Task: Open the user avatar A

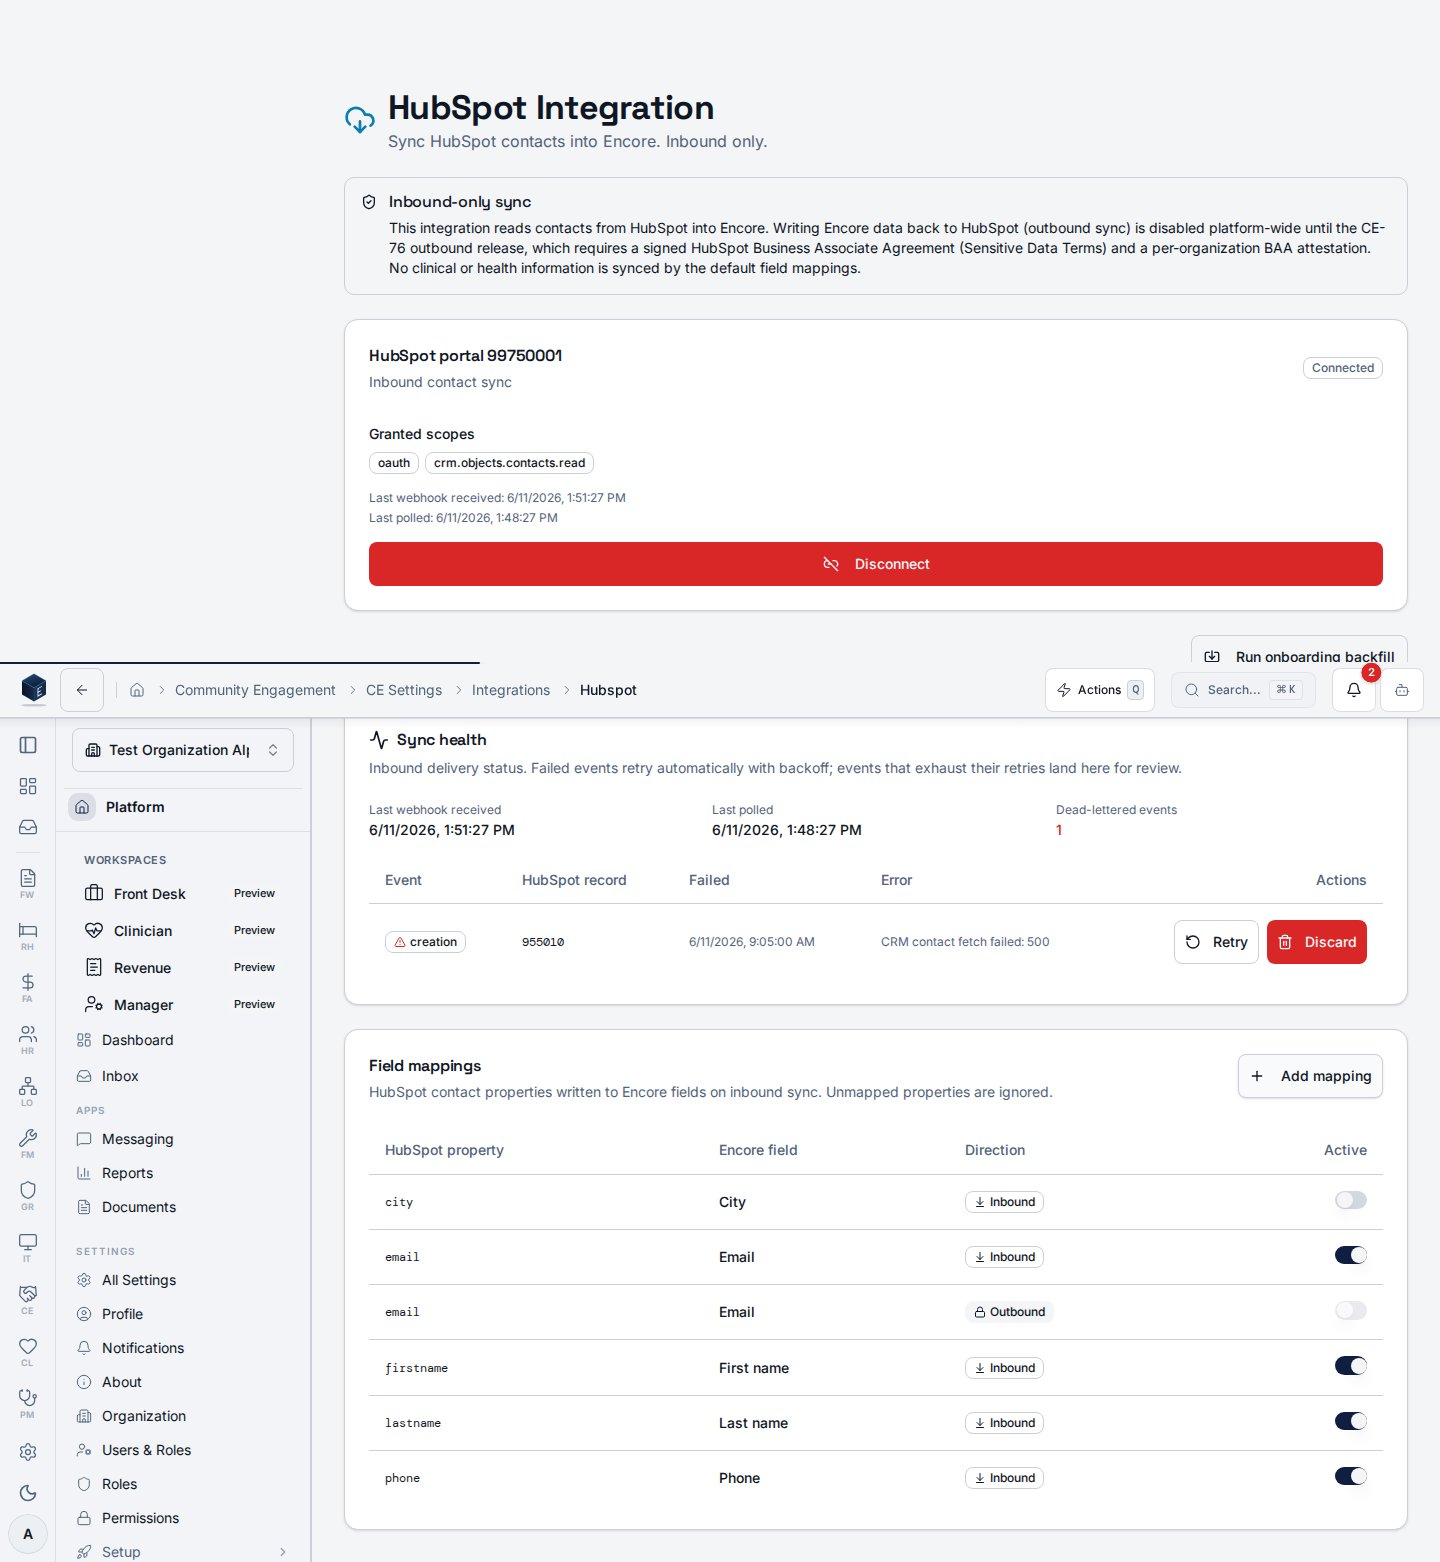Action: pos(28,1534)
